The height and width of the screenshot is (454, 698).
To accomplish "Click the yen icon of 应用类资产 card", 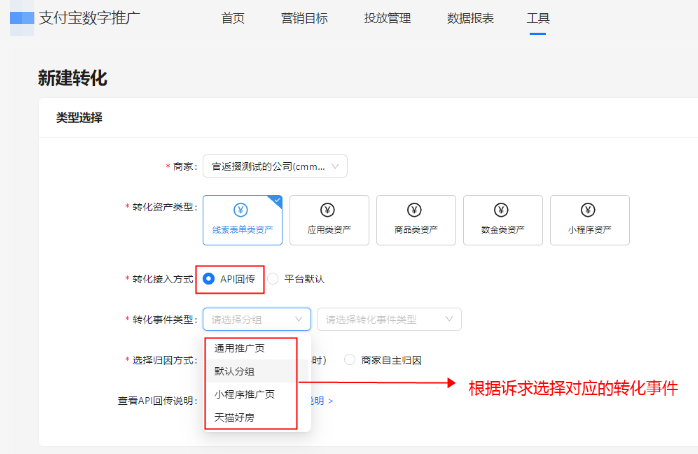I will (x=328, y=210).
